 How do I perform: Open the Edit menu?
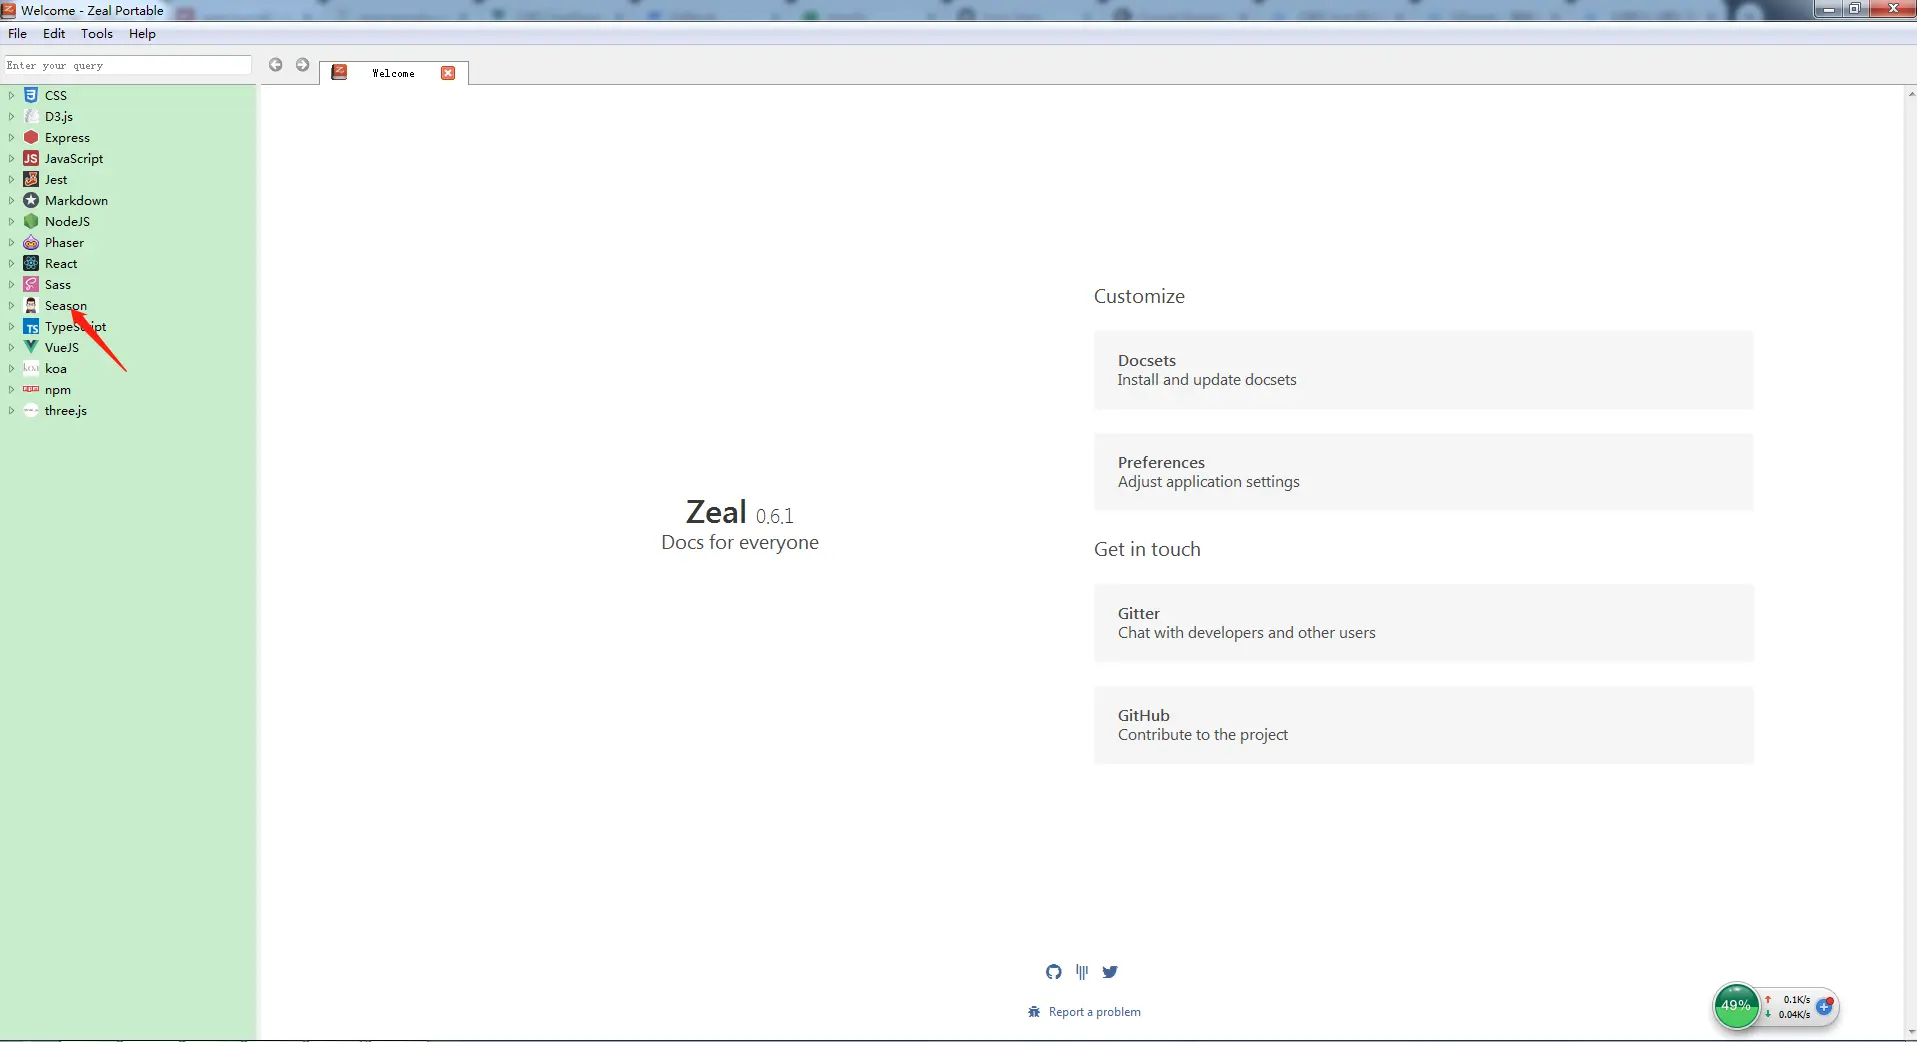(x=54, y=34)
